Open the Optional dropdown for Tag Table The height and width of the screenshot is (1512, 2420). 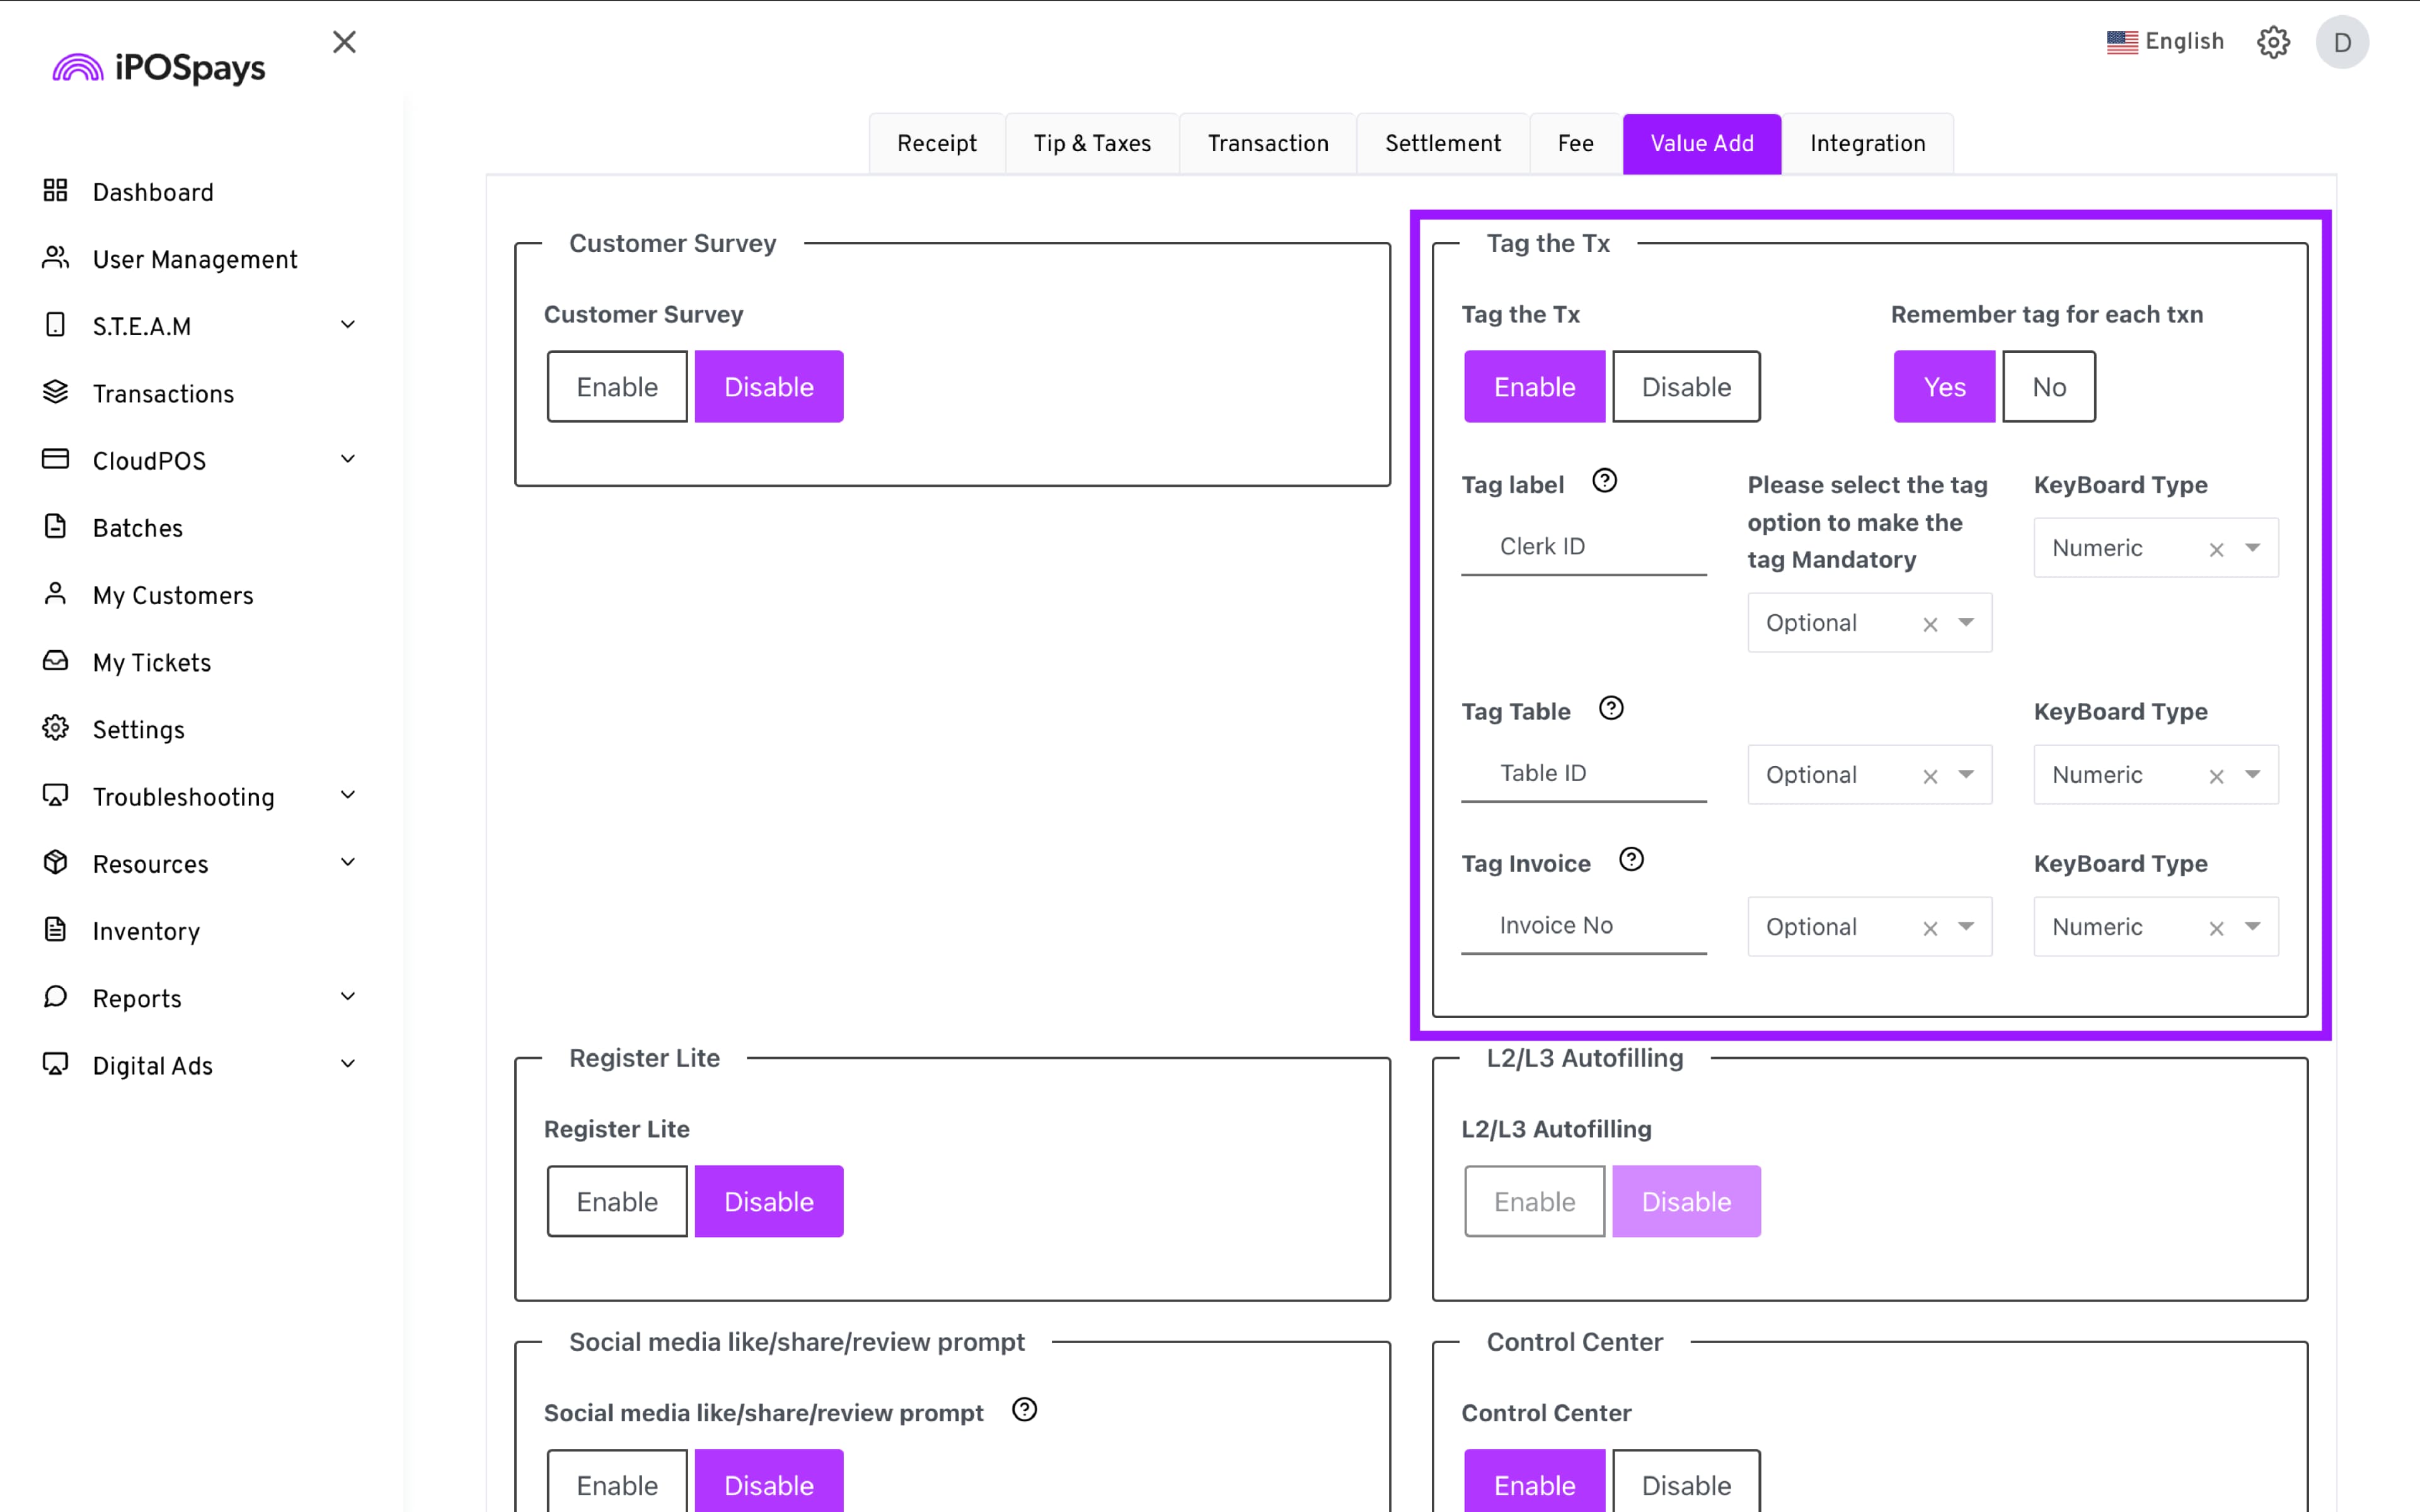pos(1965,774)
